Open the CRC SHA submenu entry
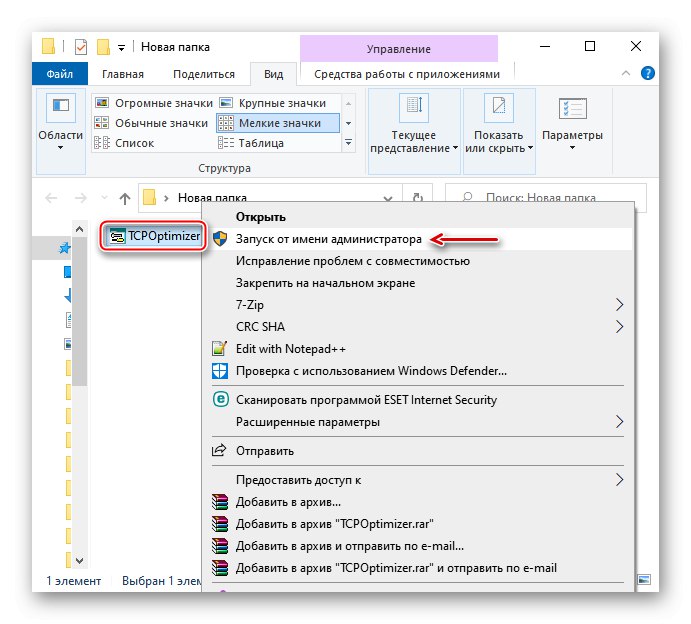 419,327
